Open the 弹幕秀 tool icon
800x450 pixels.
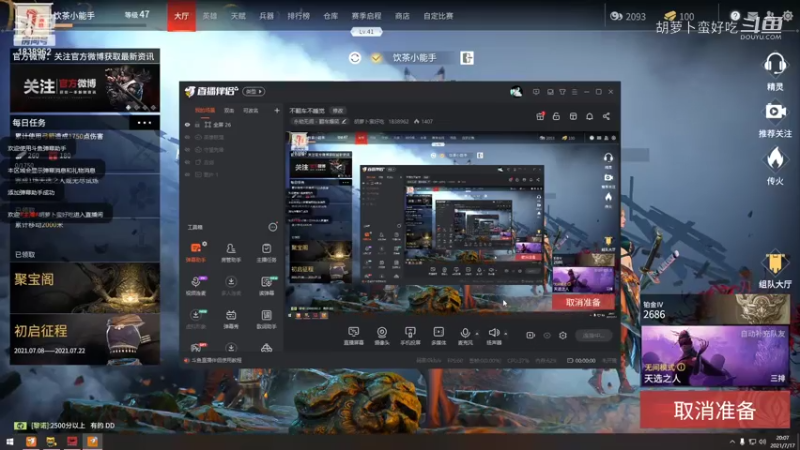(x=231, y=319)
